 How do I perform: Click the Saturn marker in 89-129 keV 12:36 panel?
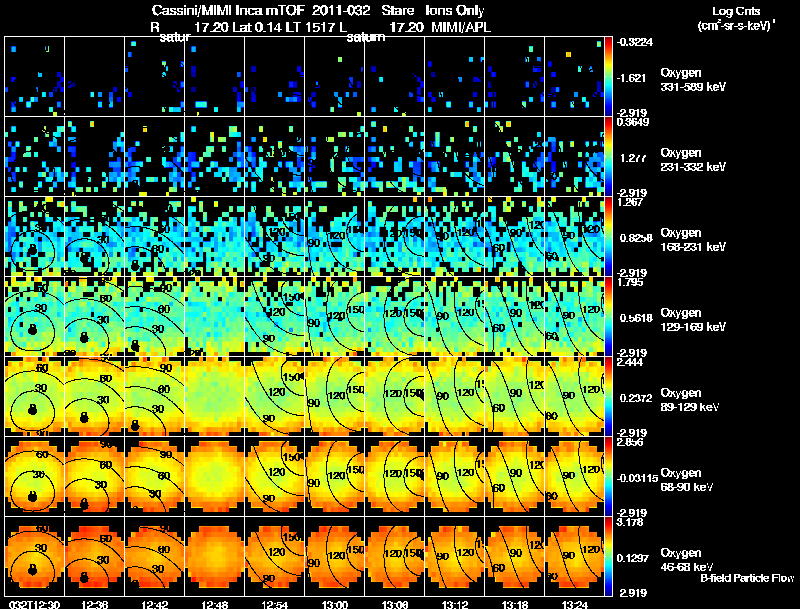click(85, 418)
